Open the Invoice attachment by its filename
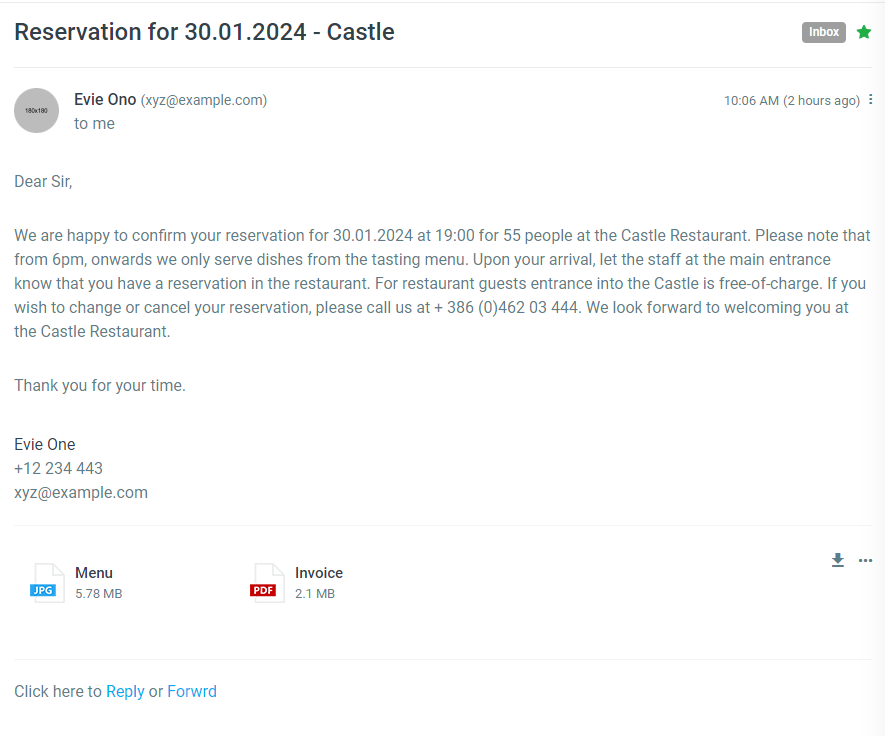Screen dimensions: 885x736 (319, 573)
